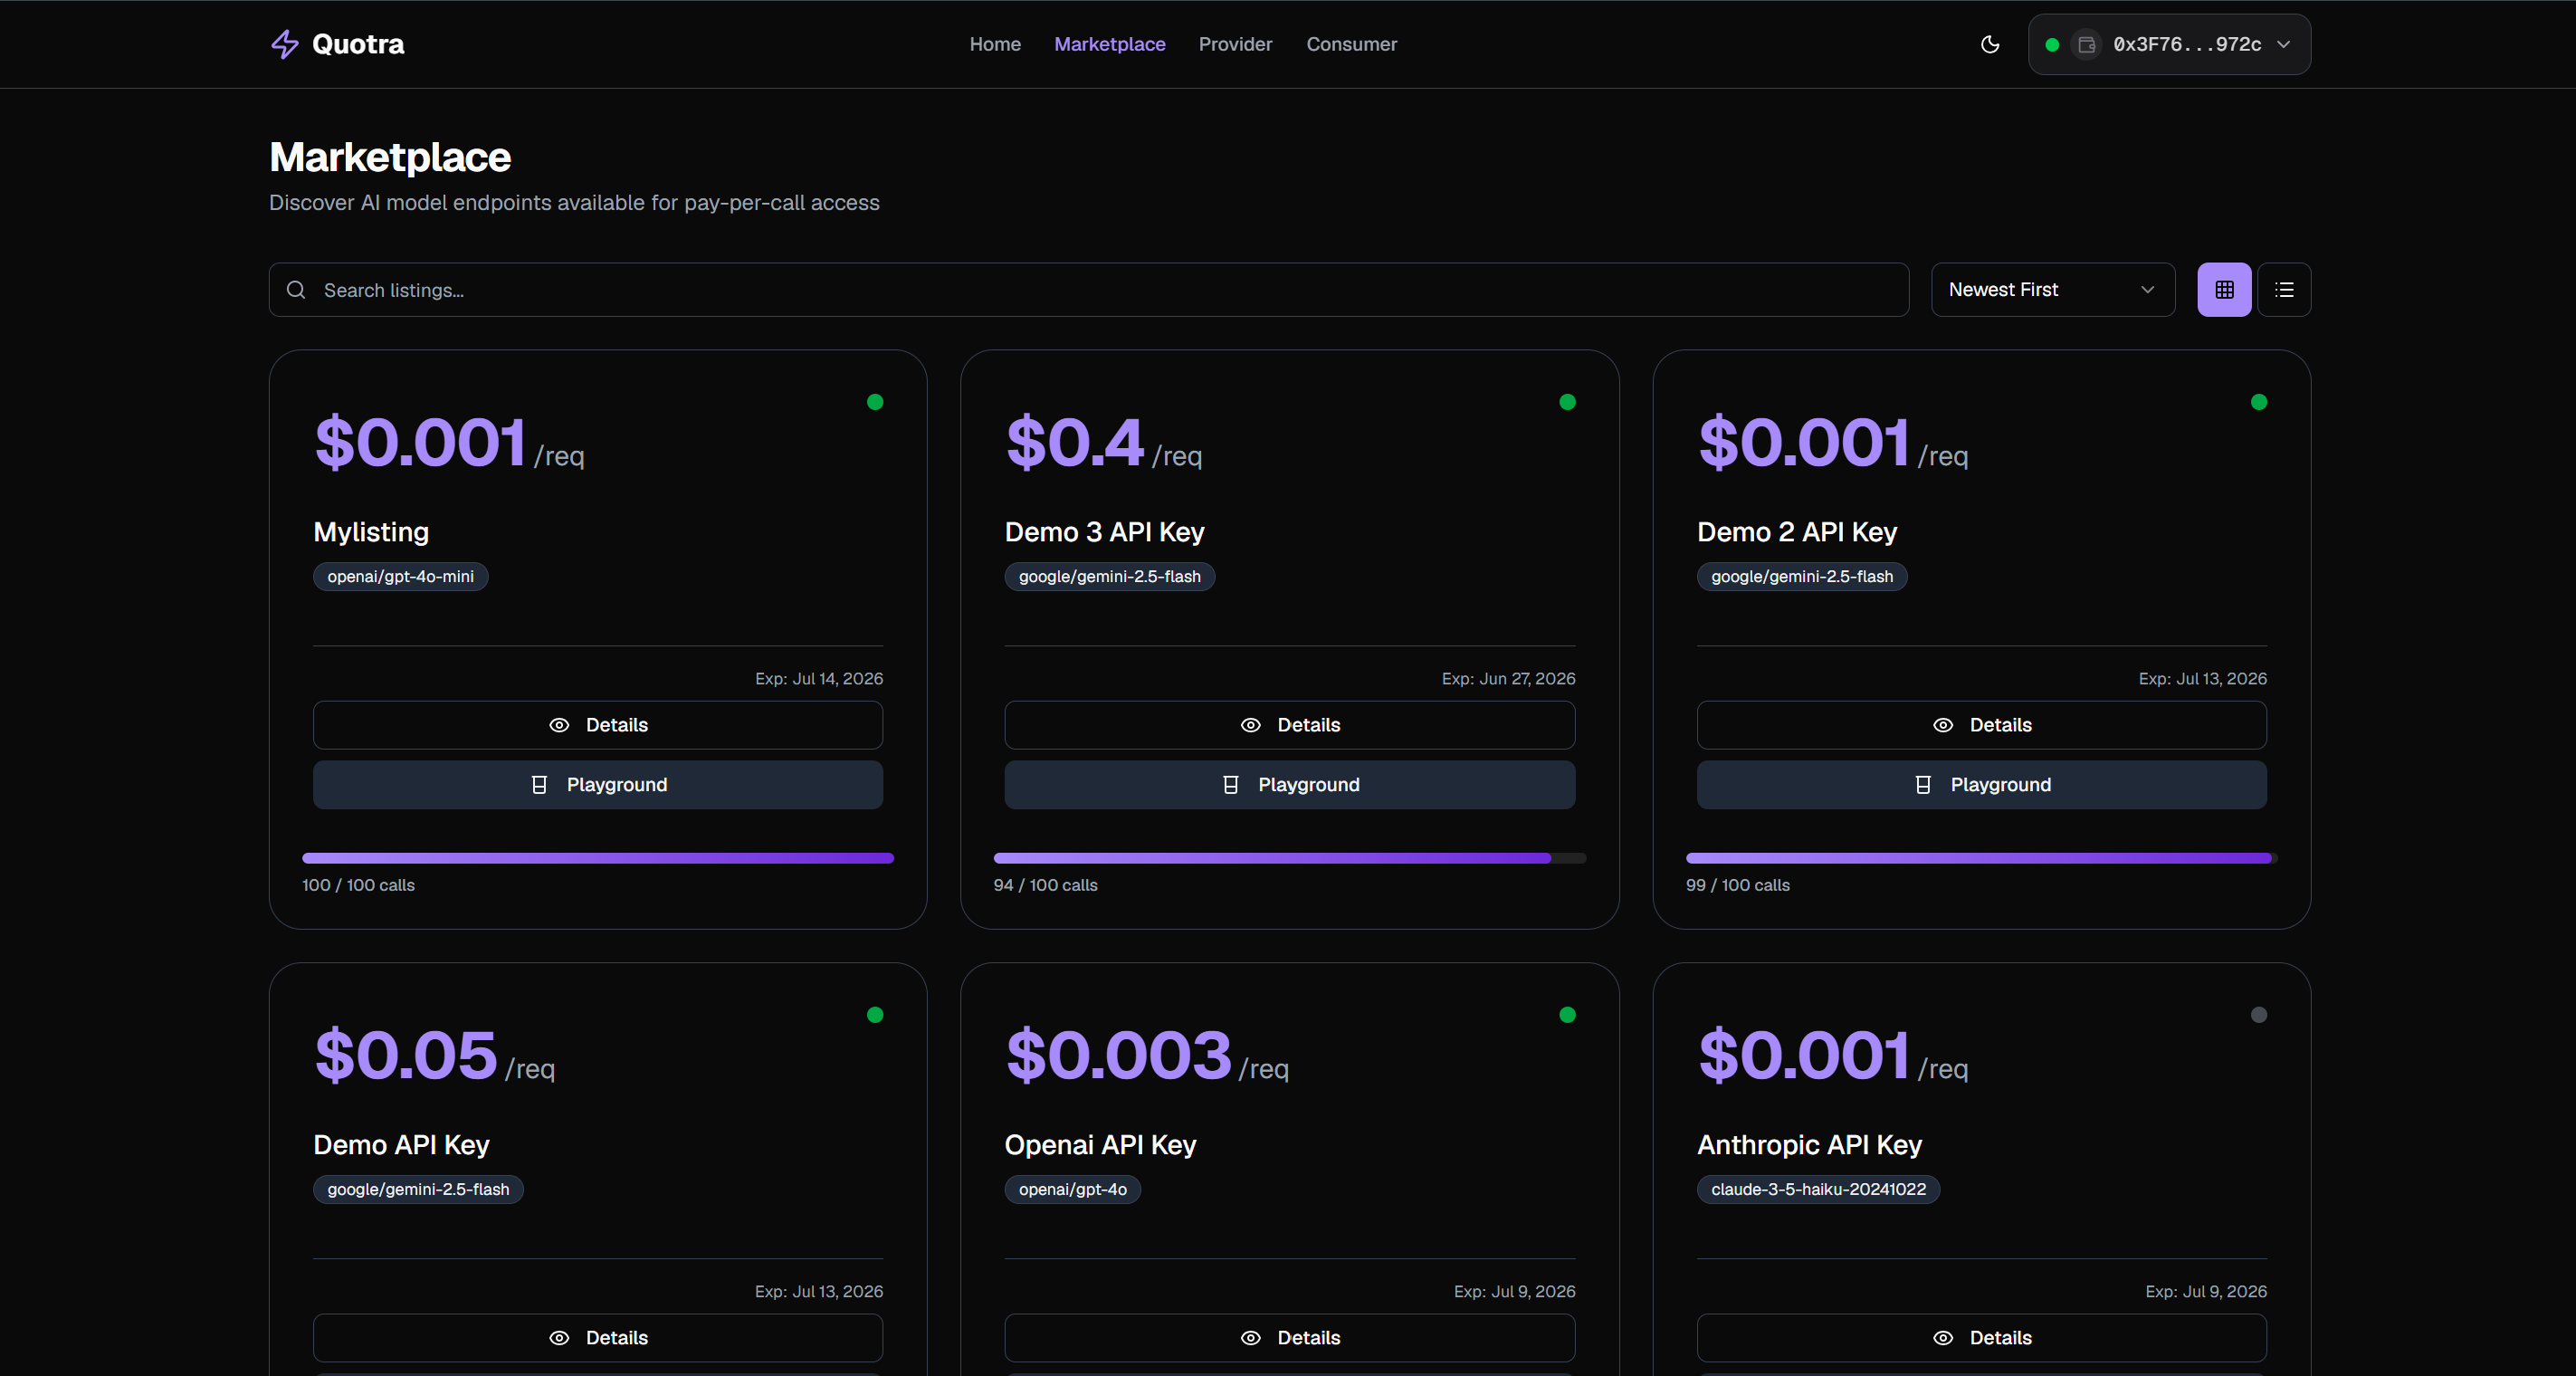Click the gray status dot on Anthropic API Key
This screenshot has width=2576, height=1376.
coord(2259,1015)
